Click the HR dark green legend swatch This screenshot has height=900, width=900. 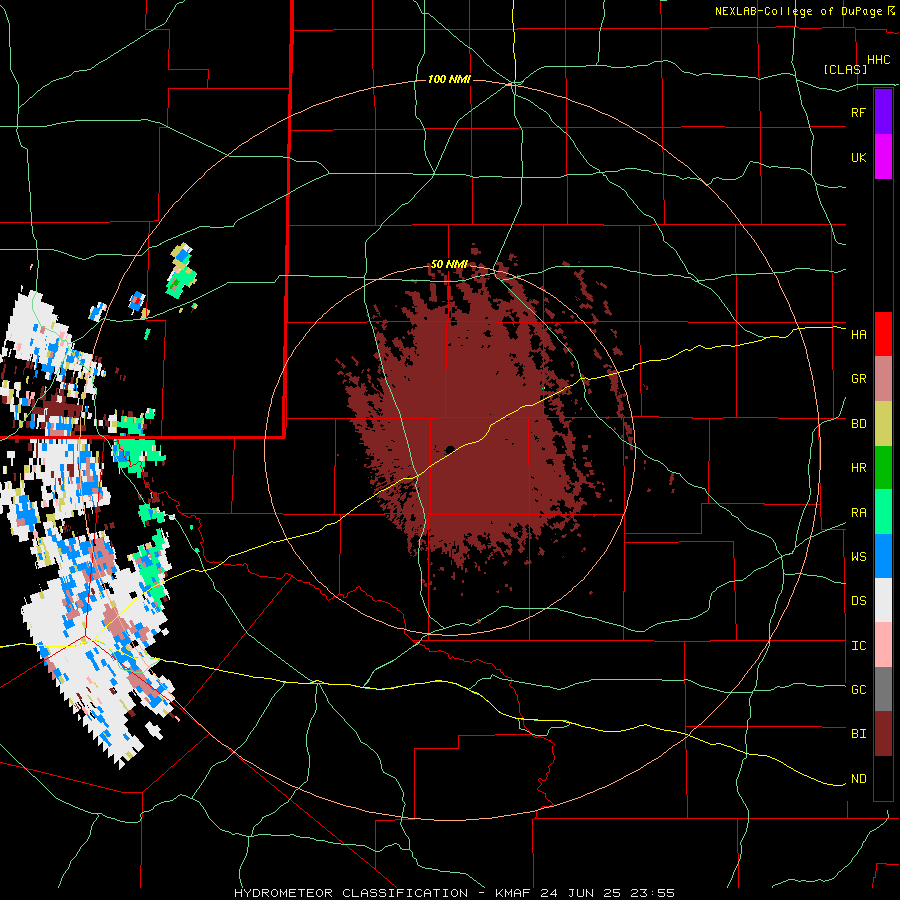tap(883, 468)
